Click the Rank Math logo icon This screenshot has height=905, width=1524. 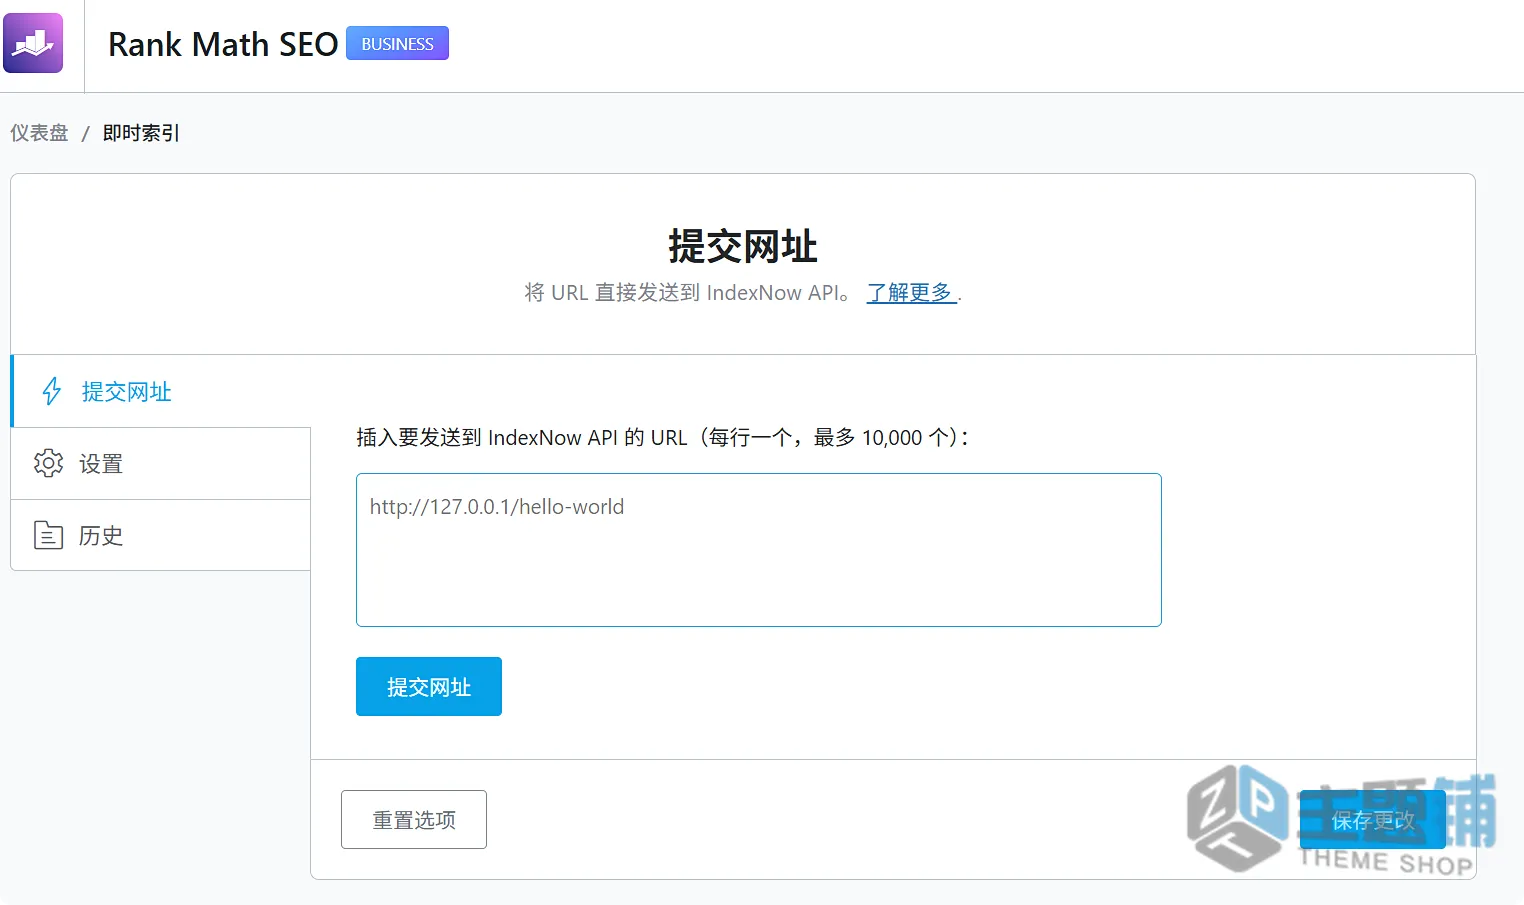[x=33, y=43]
